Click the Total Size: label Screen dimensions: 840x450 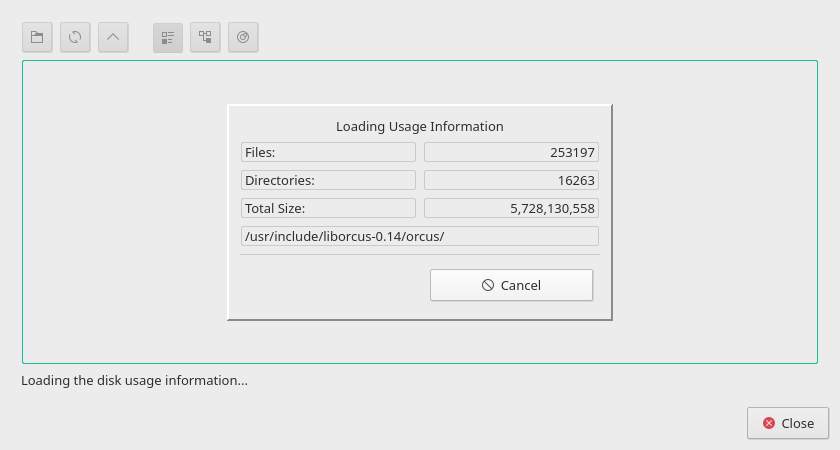tap(328, 208)
